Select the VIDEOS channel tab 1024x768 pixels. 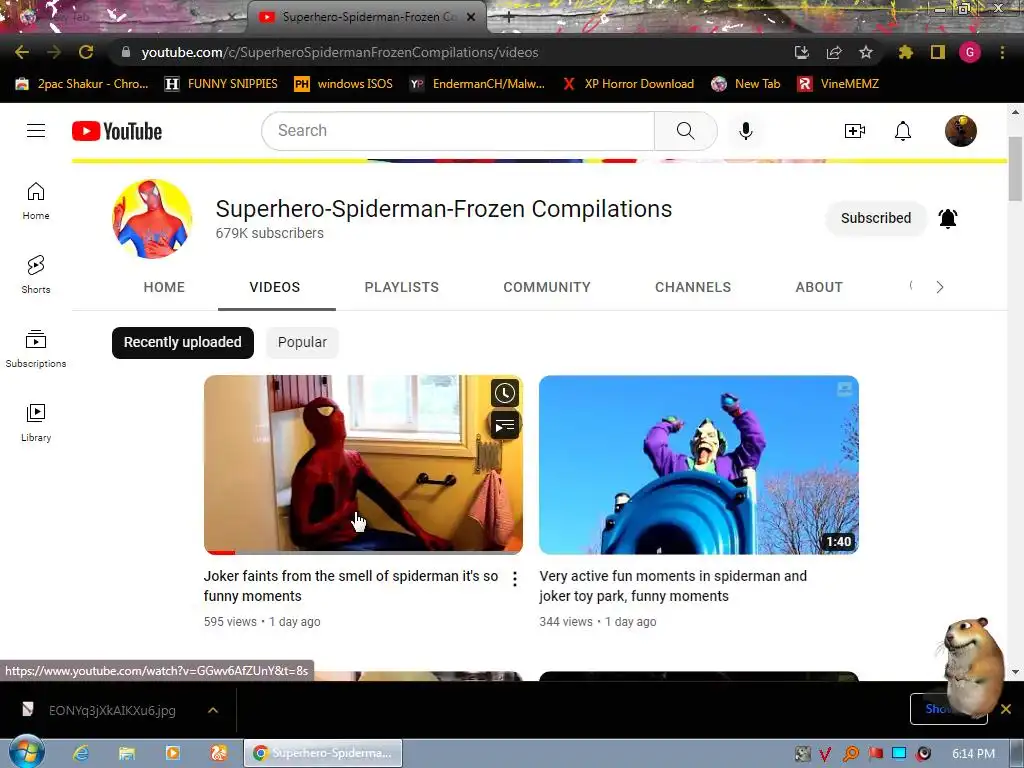tap(275, 287)
